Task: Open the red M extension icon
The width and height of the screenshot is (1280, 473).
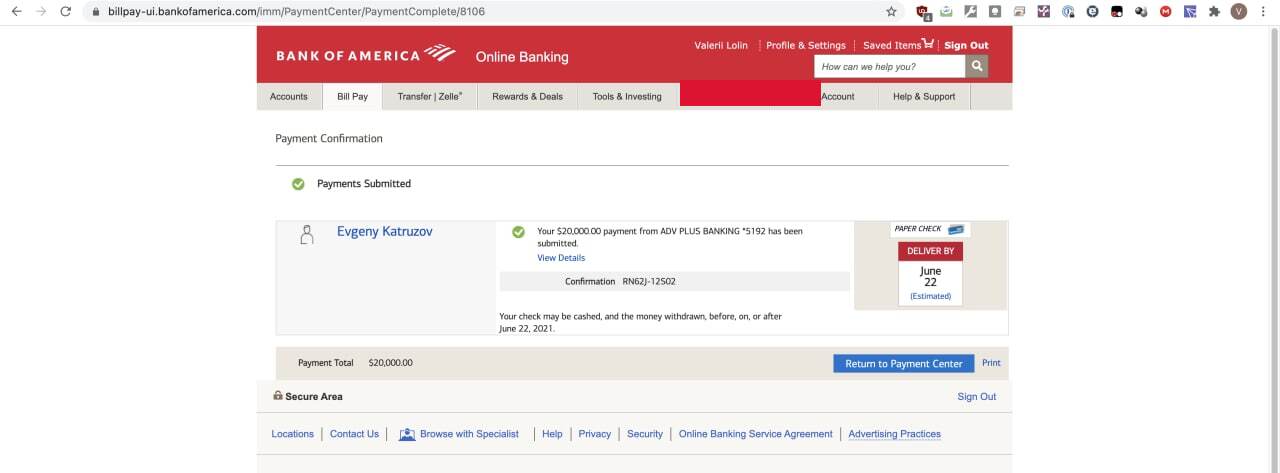Action: click(x=1165, y=12)
